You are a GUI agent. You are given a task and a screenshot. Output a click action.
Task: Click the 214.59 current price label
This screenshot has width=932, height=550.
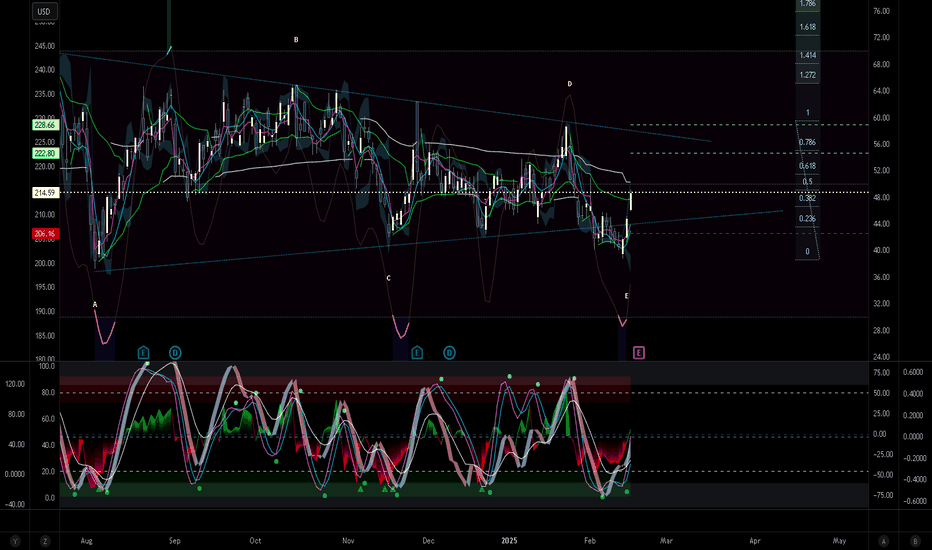click(45, 193)
